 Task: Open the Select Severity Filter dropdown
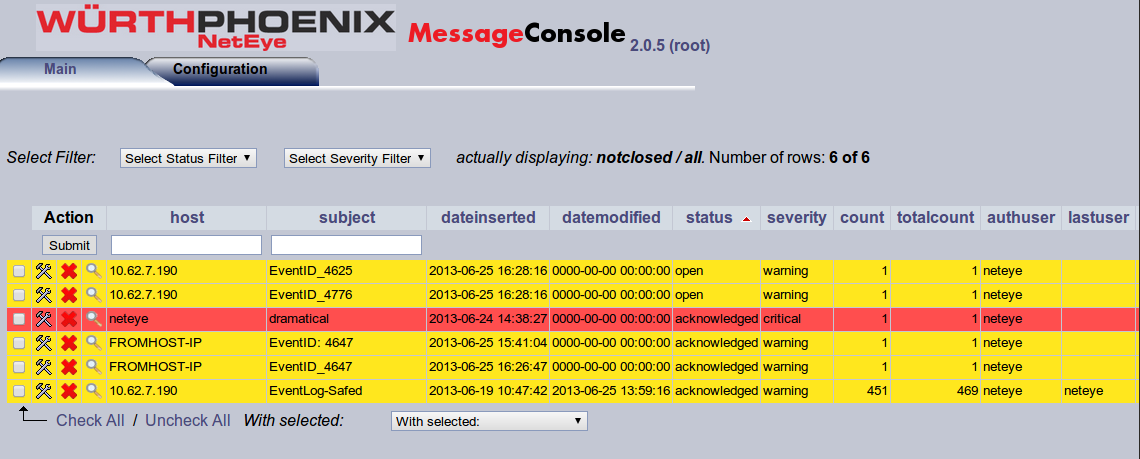point(357,159)
